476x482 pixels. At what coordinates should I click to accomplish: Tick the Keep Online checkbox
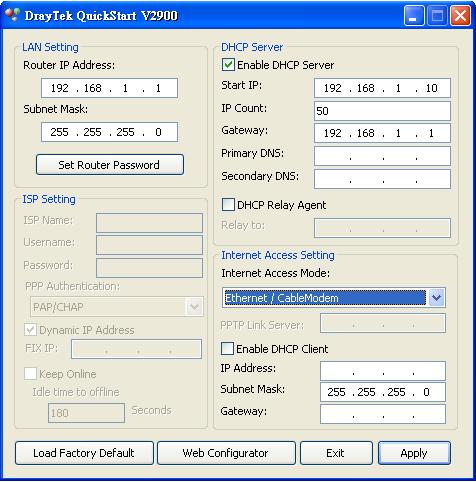coord(30,374)
